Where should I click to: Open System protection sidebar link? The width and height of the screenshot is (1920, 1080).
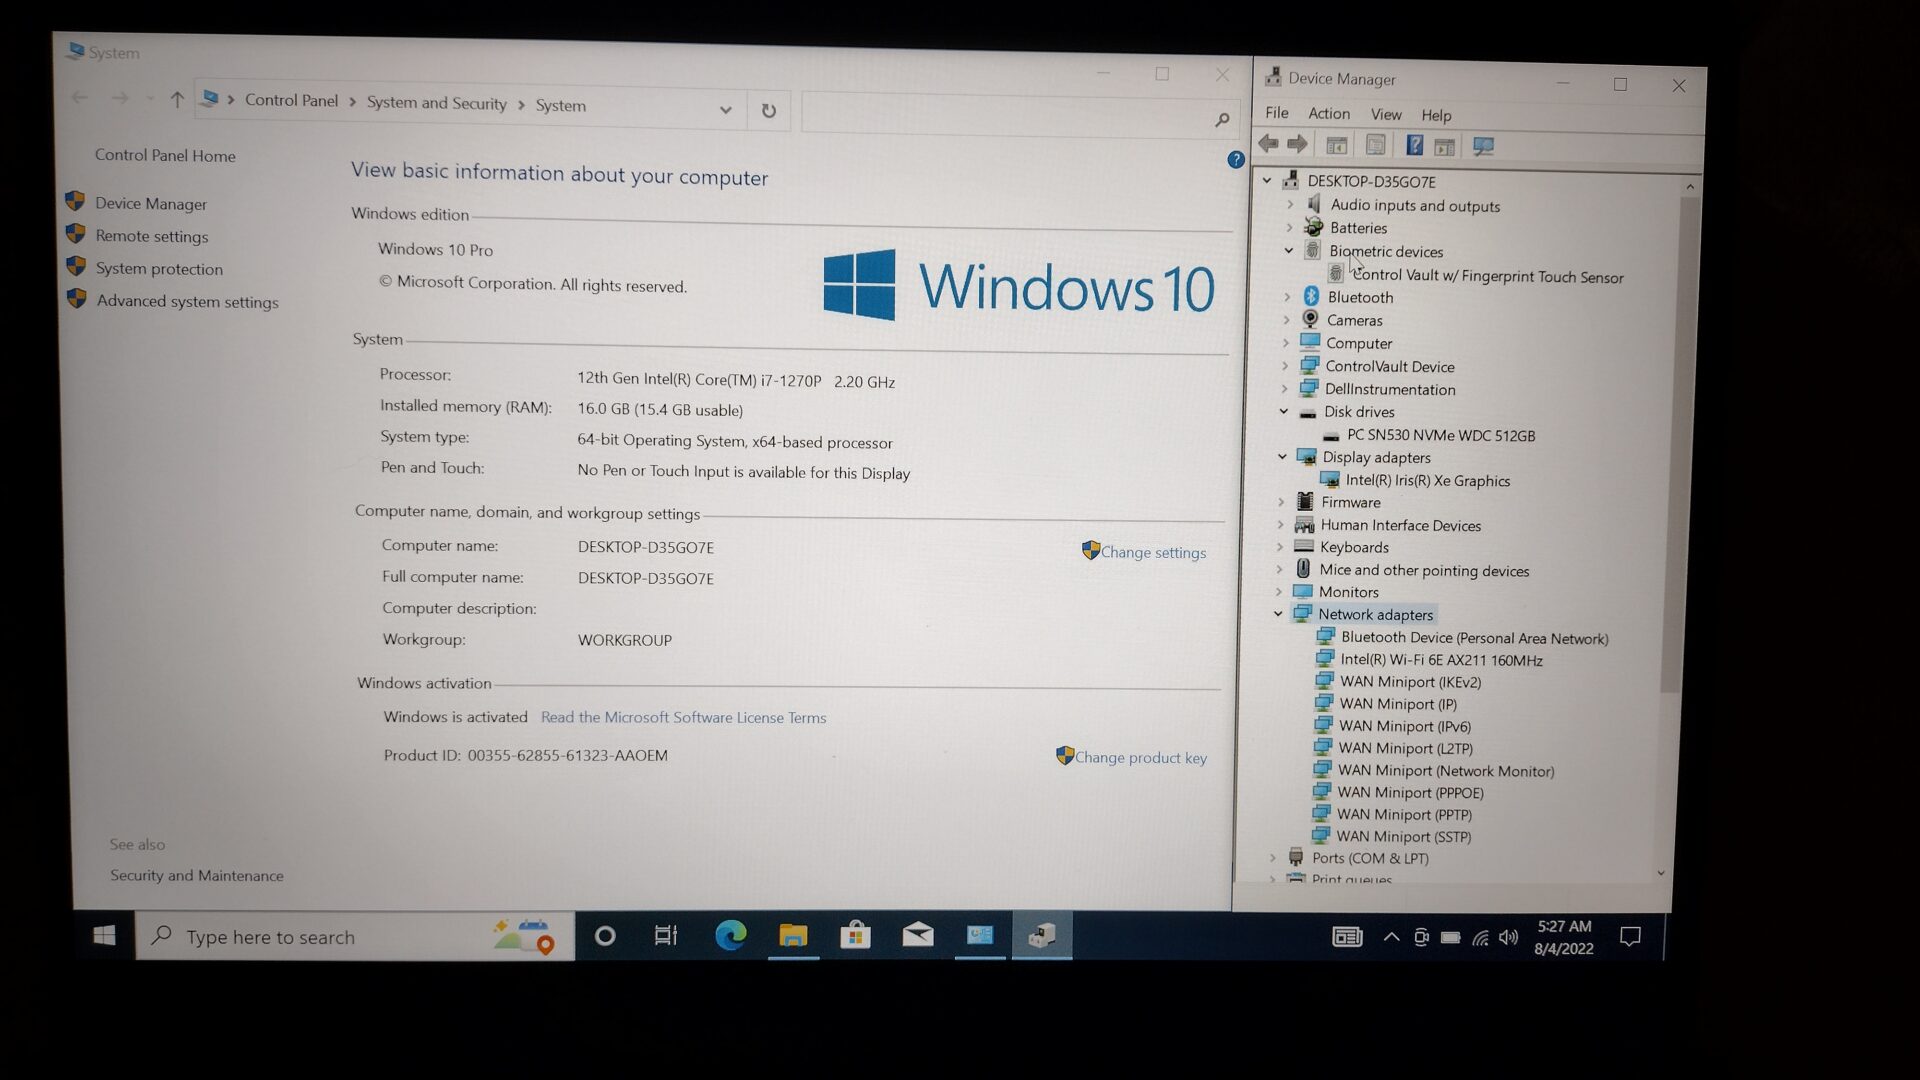point(159,268)
